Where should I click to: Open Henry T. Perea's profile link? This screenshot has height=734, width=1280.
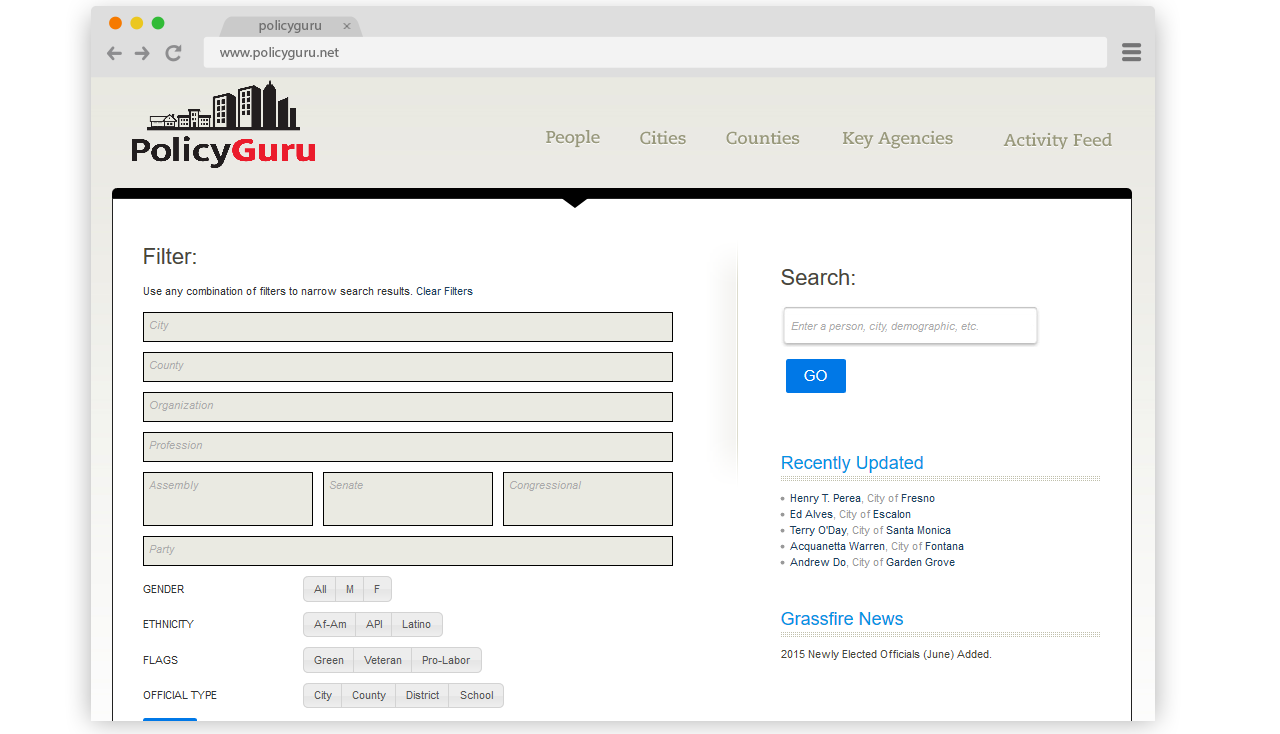pos(825,498)
